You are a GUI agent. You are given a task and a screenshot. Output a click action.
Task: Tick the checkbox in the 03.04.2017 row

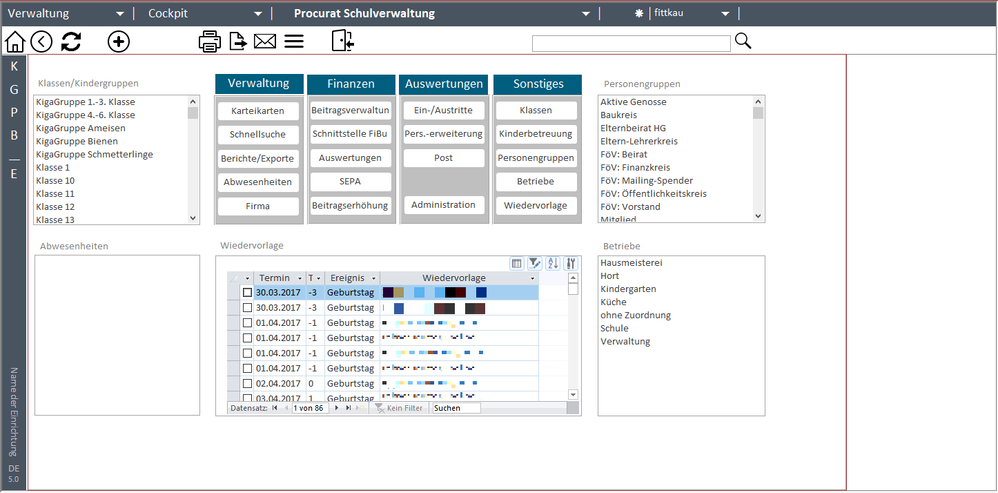pos(247,397)
